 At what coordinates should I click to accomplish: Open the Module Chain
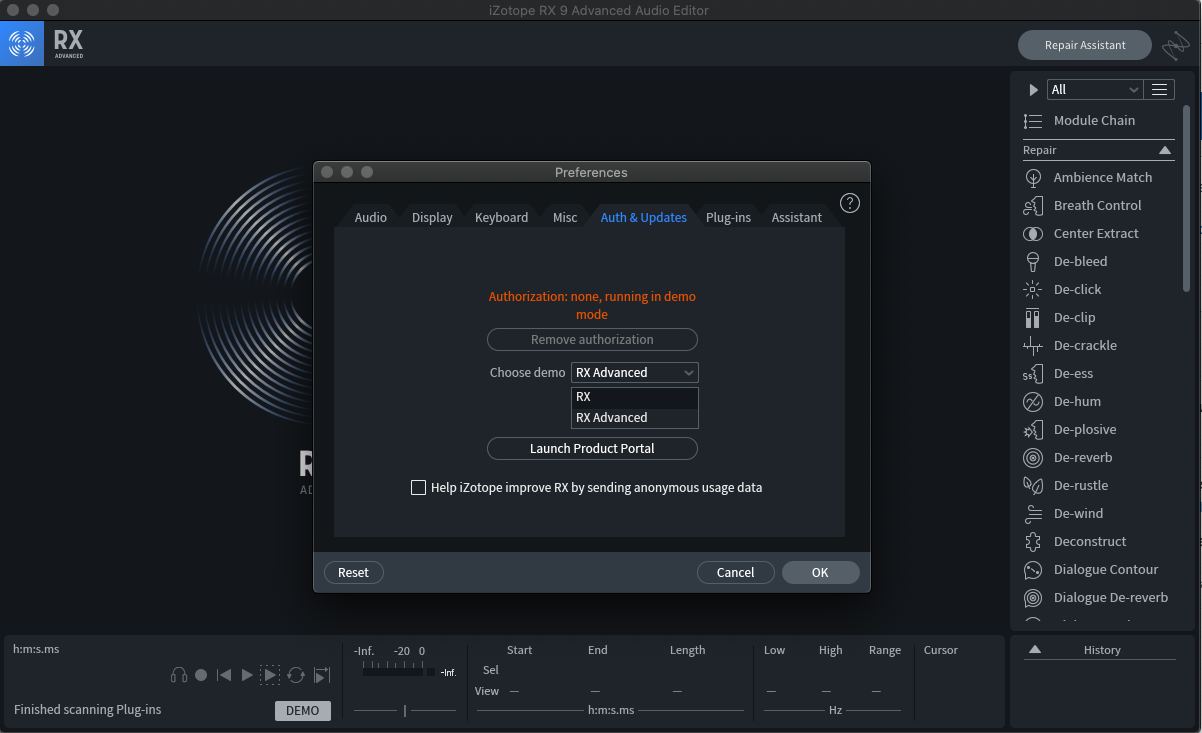(1094, 120)
